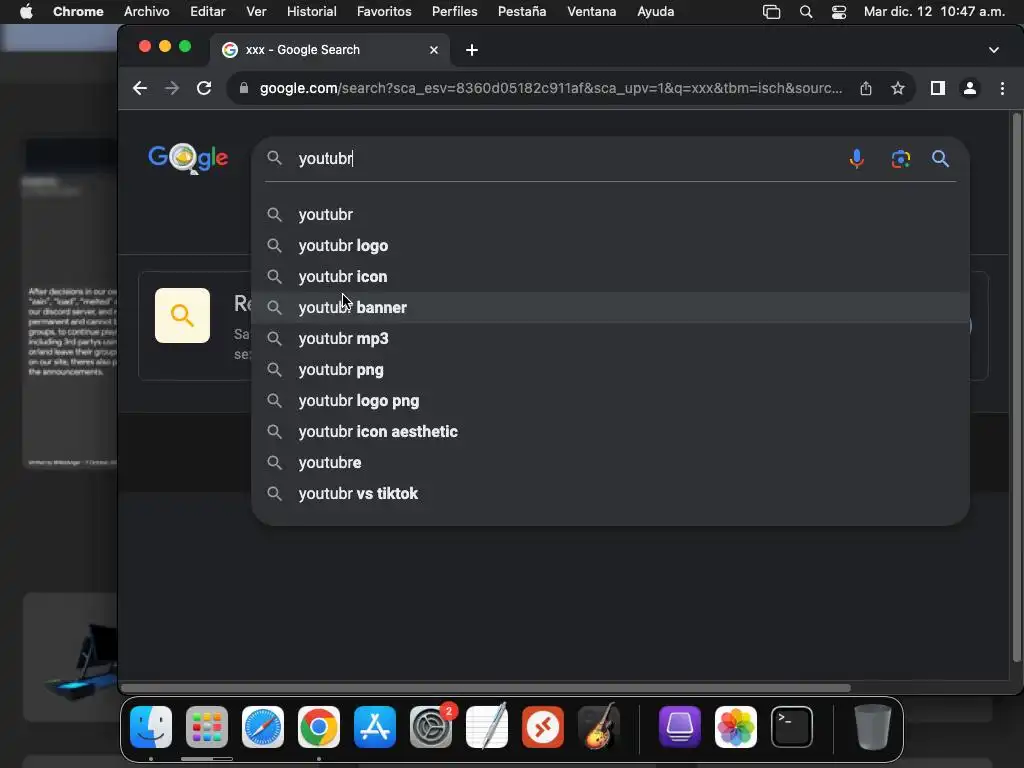Click the blue search magnifier button
This screenshot has height=768, width=1024.
[940, 159]
